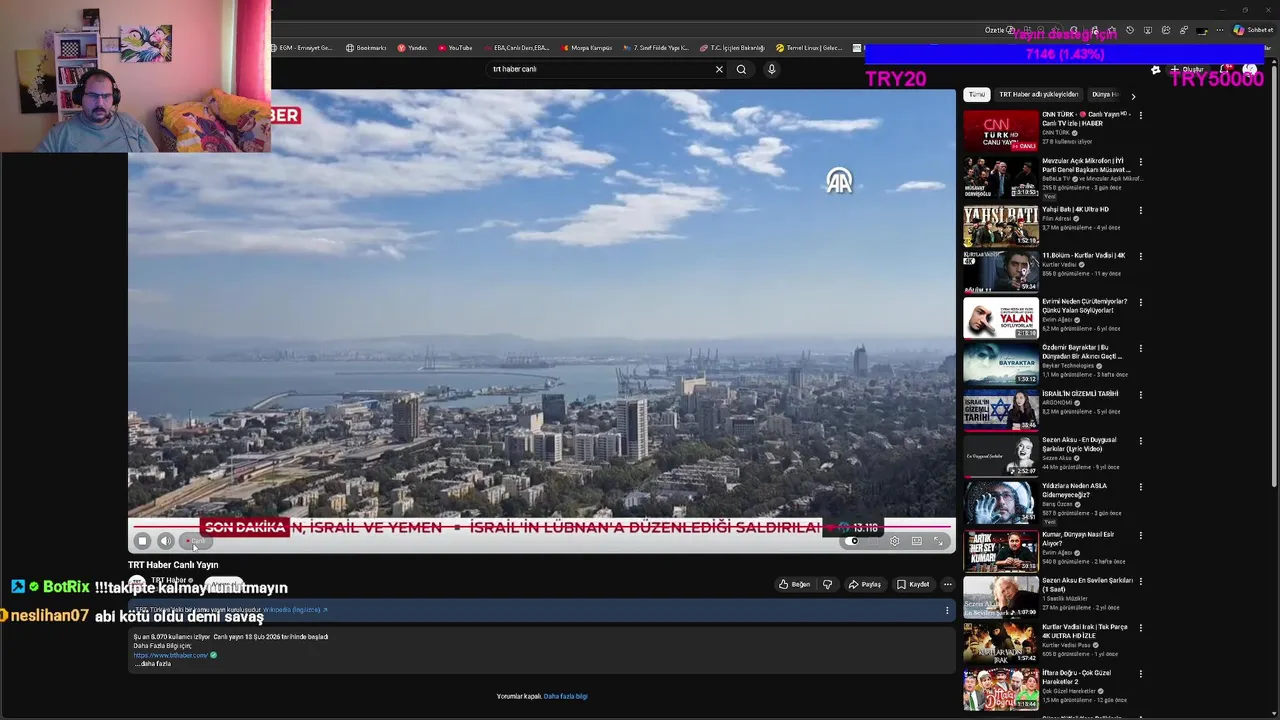Open Yahşi Batı 4K Ultra HD thumbnail
Image resolution: width=1280 pixels, height=720 pixels.
pyautogui.click(x=1001, y=225)
